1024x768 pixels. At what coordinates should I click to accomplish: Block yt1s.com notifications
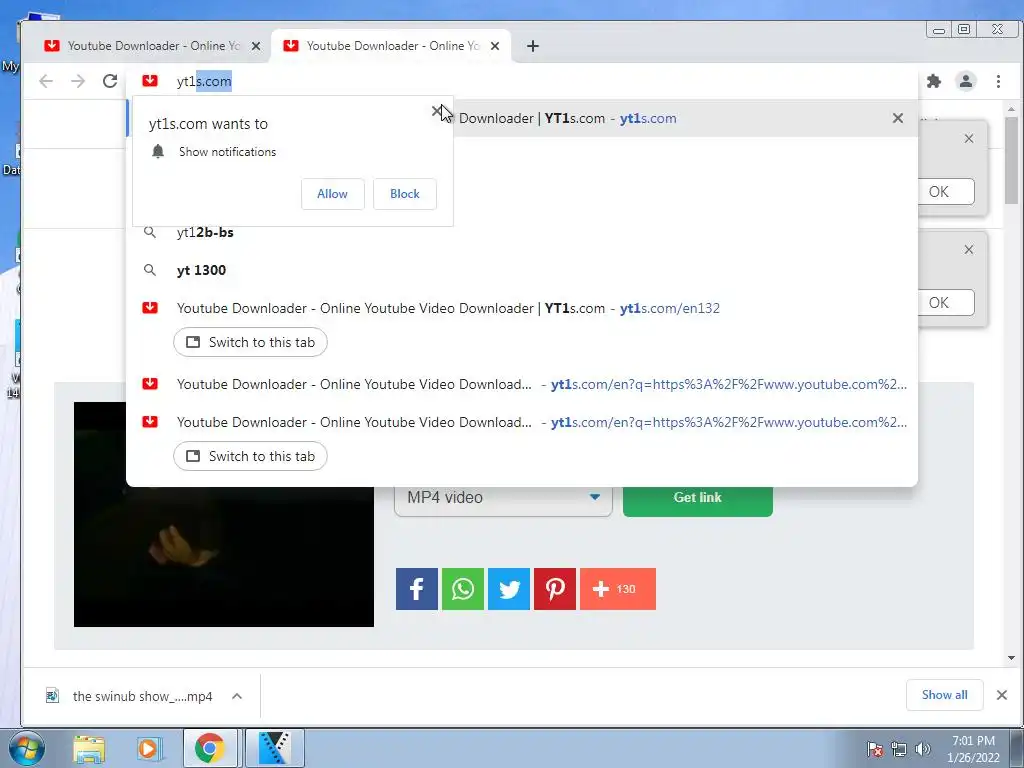(x=405, y=194)
